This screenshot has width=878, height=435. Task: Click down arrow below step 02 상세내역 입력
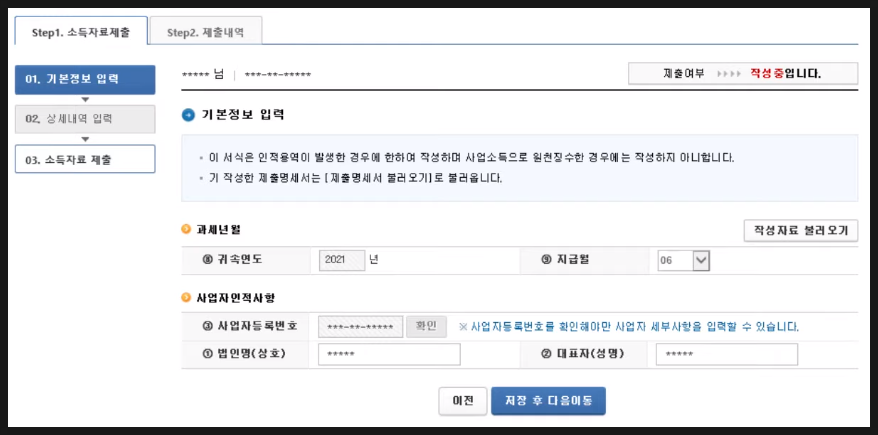point(85,139)
